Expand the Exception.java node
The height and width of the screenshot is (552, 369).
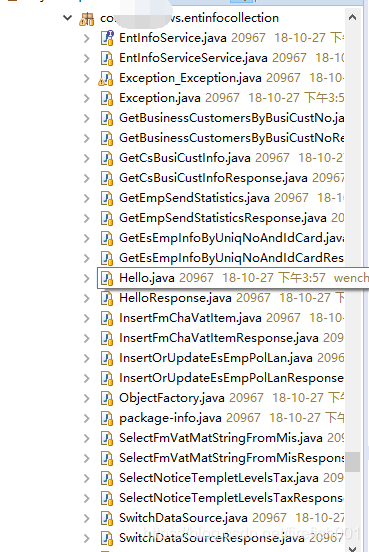coord(87,98)
